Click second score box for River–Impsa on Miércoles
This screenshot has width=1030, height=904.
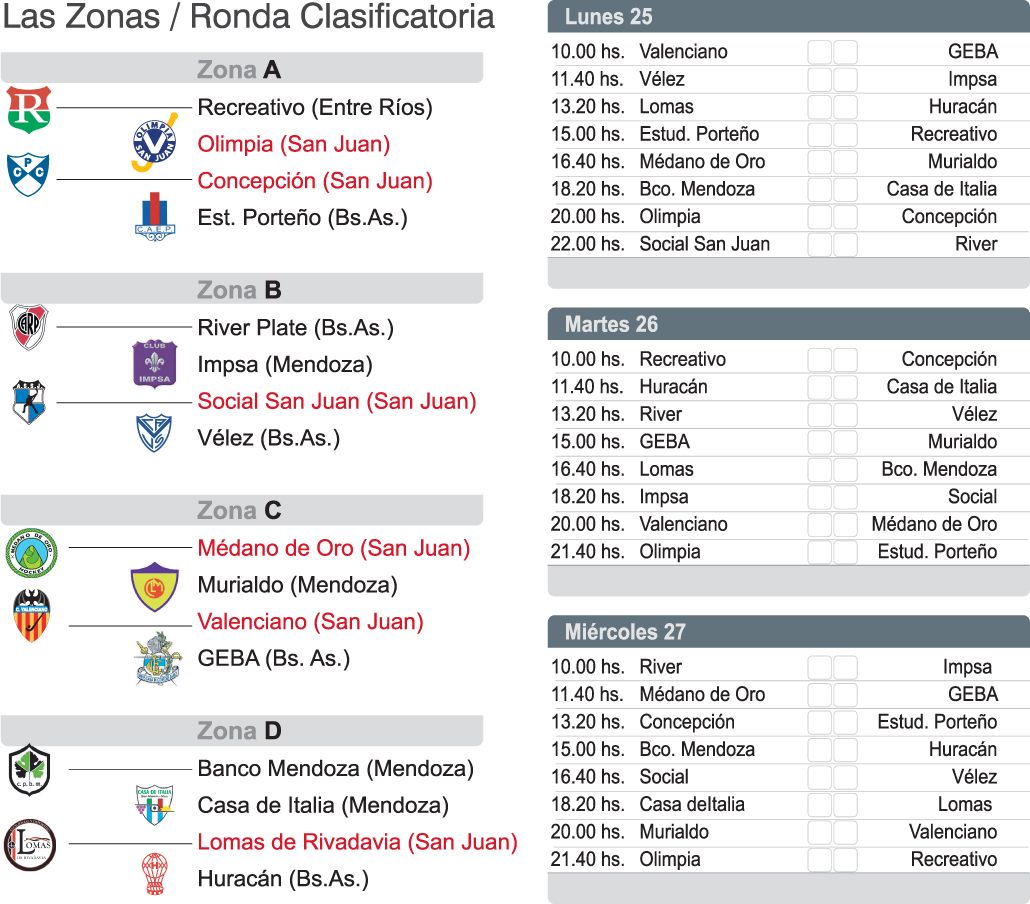pos(846,668)
